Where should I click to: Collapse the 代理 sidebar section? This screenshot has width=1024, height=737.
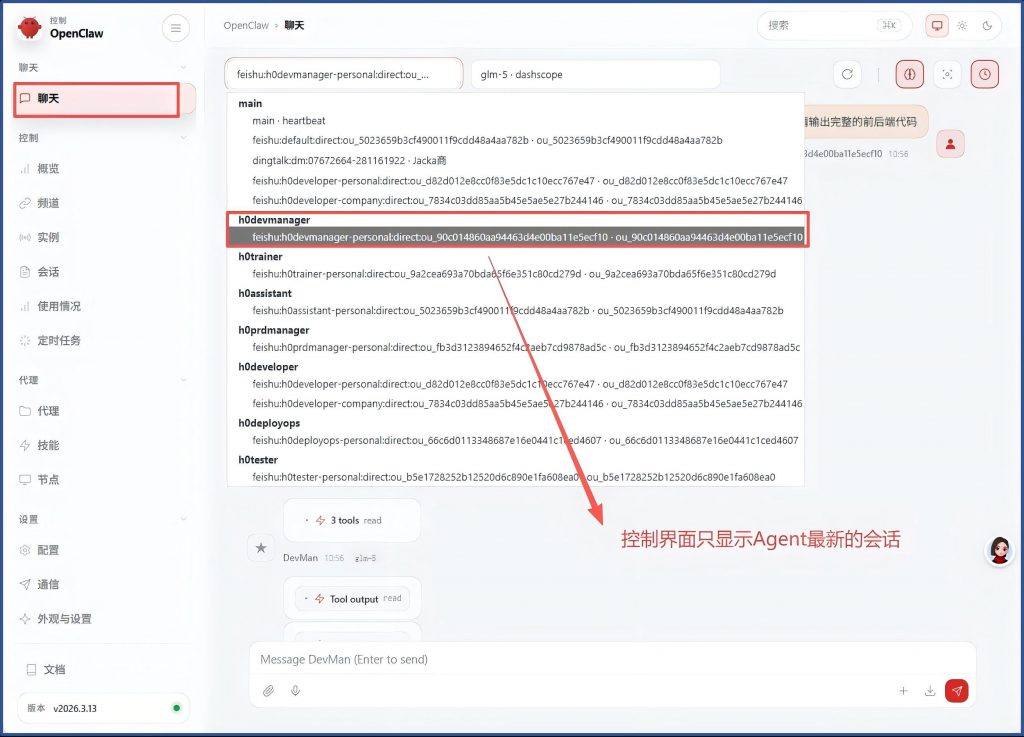(183, 380)
